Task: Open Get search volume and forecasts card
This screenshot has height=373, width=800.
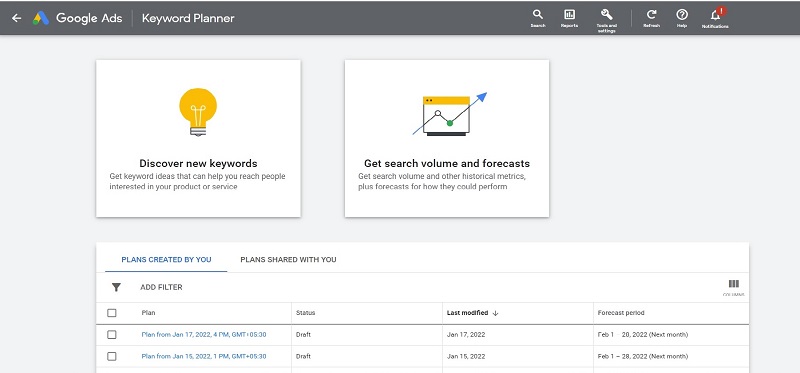Action: click(x=447, y=138)
